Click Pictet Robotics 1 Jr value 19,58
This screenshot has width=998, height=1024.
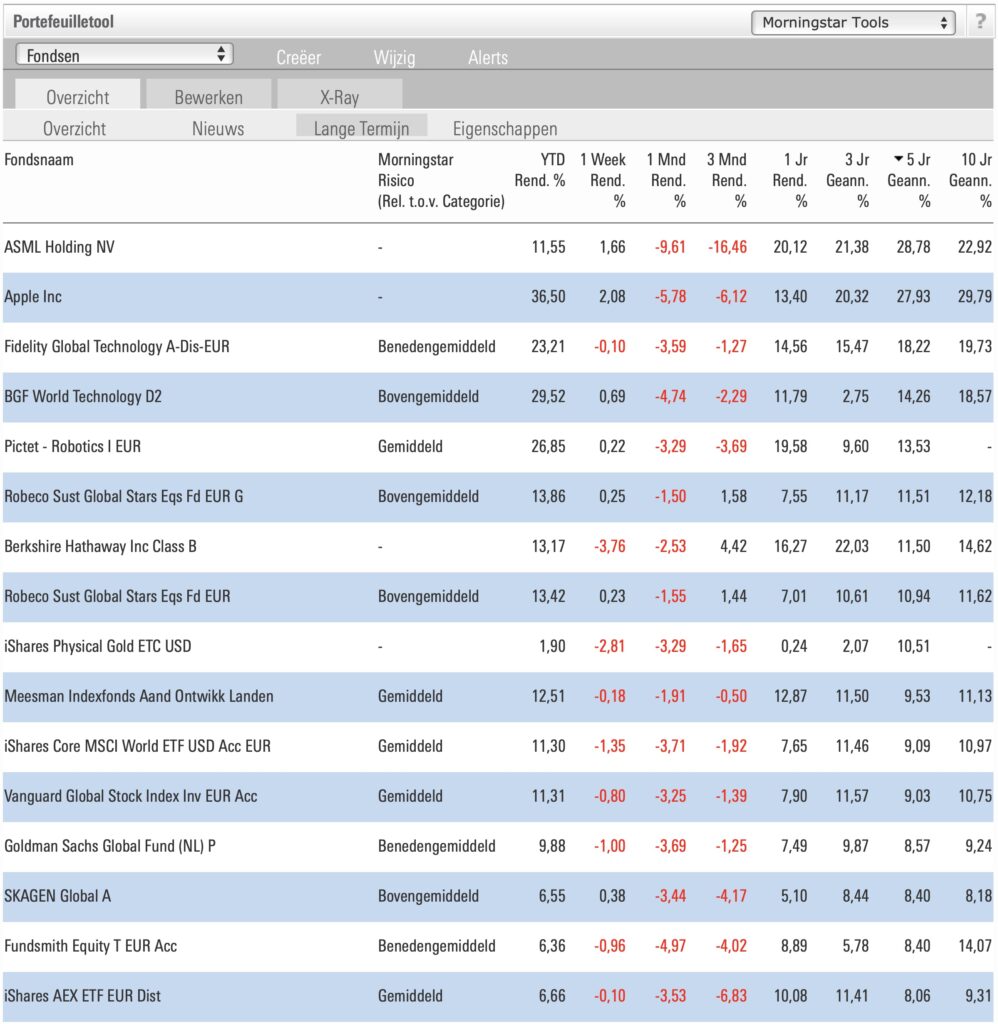pos(790,446)
